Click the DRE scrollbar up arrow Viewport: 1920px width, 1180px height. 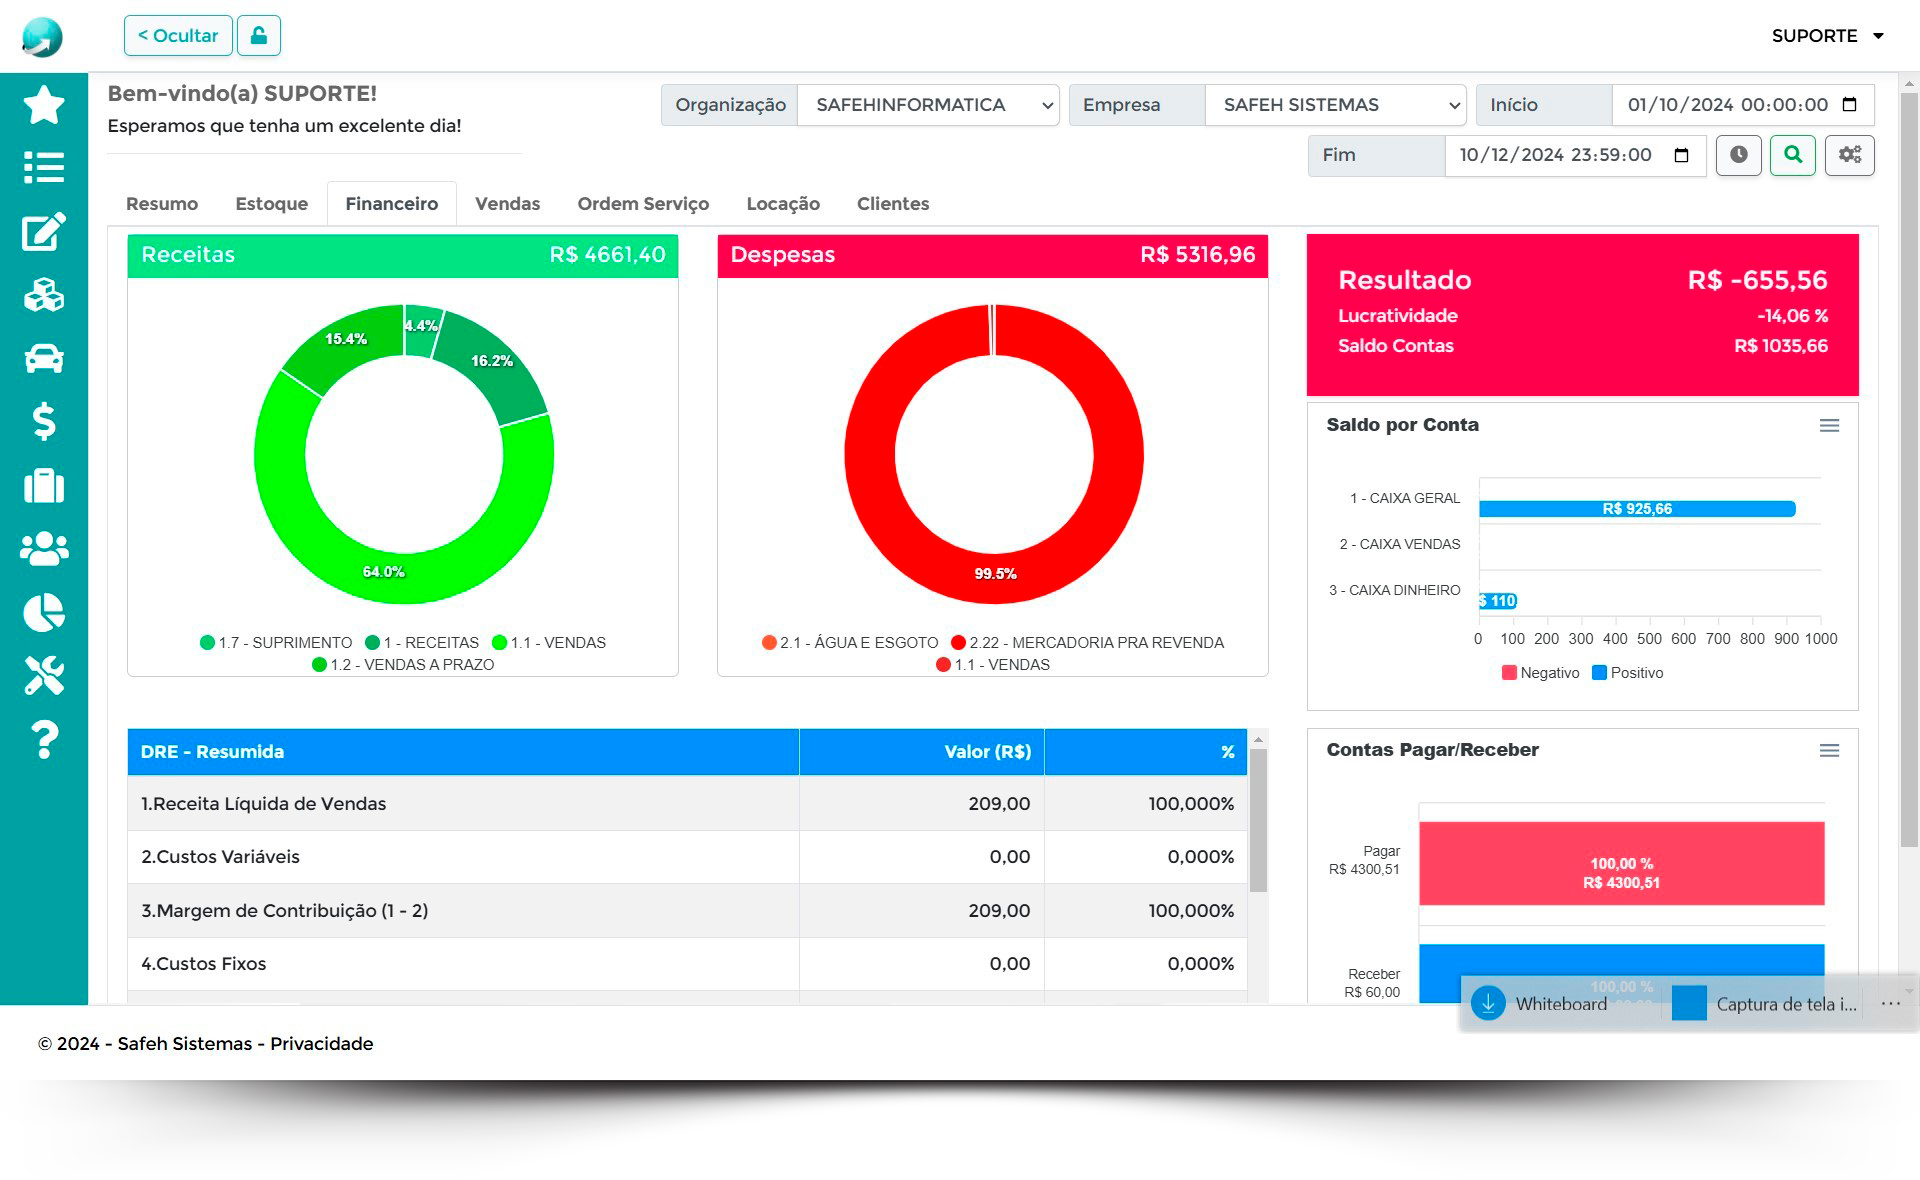pyautogui.click(x=1258, y=739)
